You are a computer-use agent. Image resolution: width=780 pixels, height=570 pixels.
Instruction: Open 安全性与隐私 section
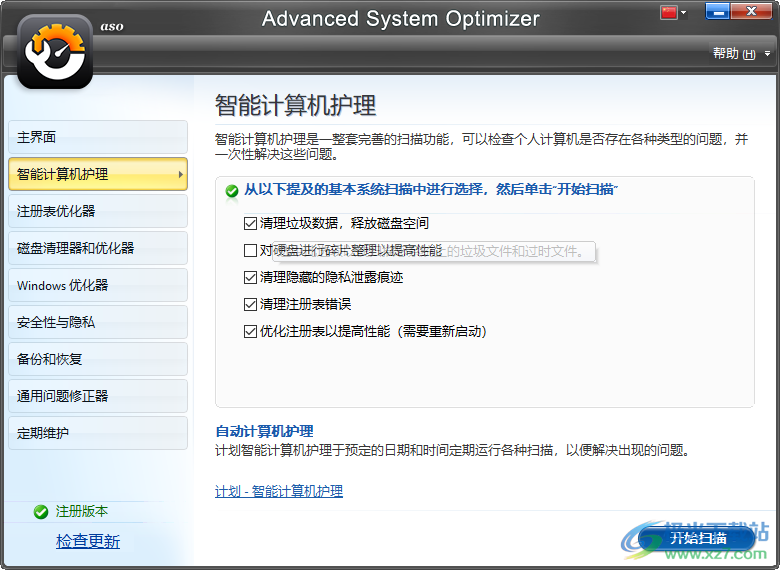(98, 322)
